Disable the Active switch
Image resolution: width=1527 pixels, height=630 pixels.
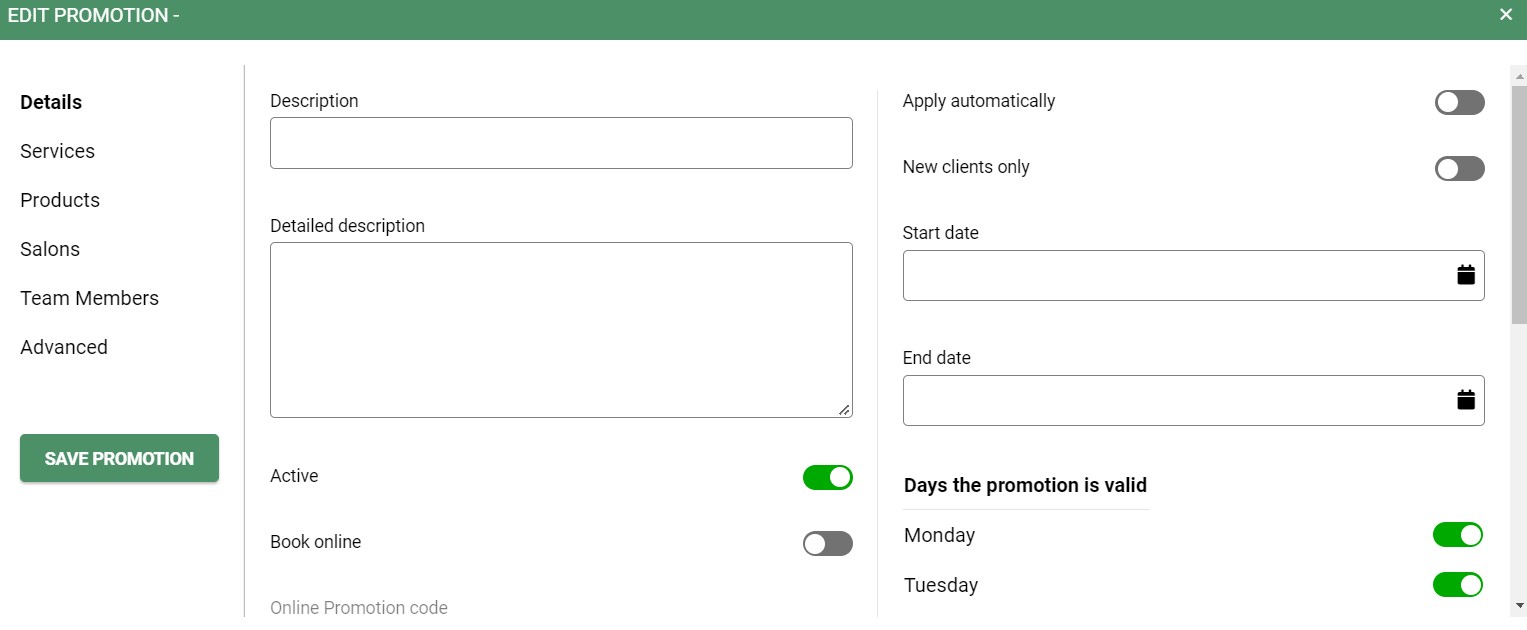[x=828, y=477]
